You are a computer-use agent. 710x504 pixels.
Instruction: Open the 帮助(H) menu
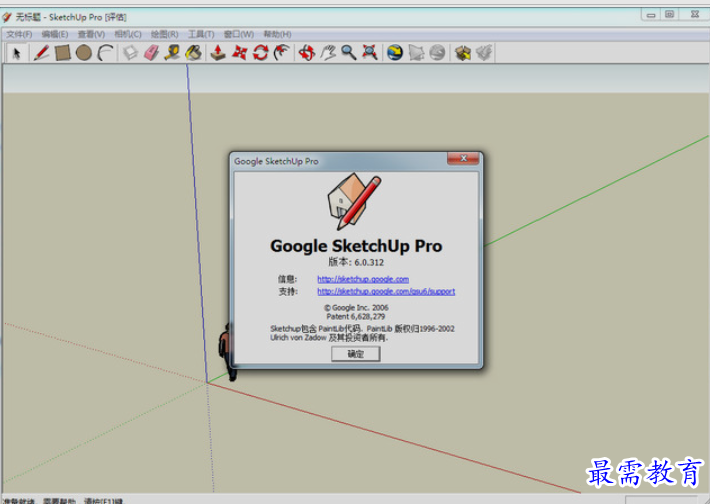[x=277, y=34]
